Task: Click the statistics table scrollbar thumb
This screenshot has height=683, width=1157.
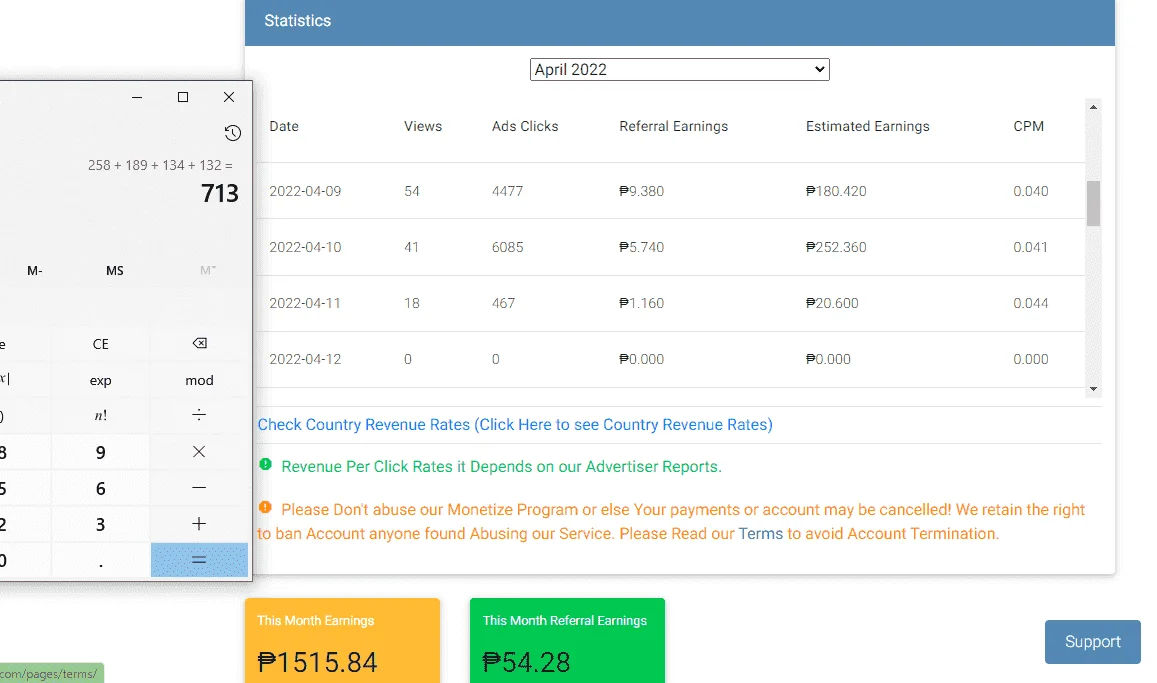Action: pyautogui.click(x=1094, y=203)
